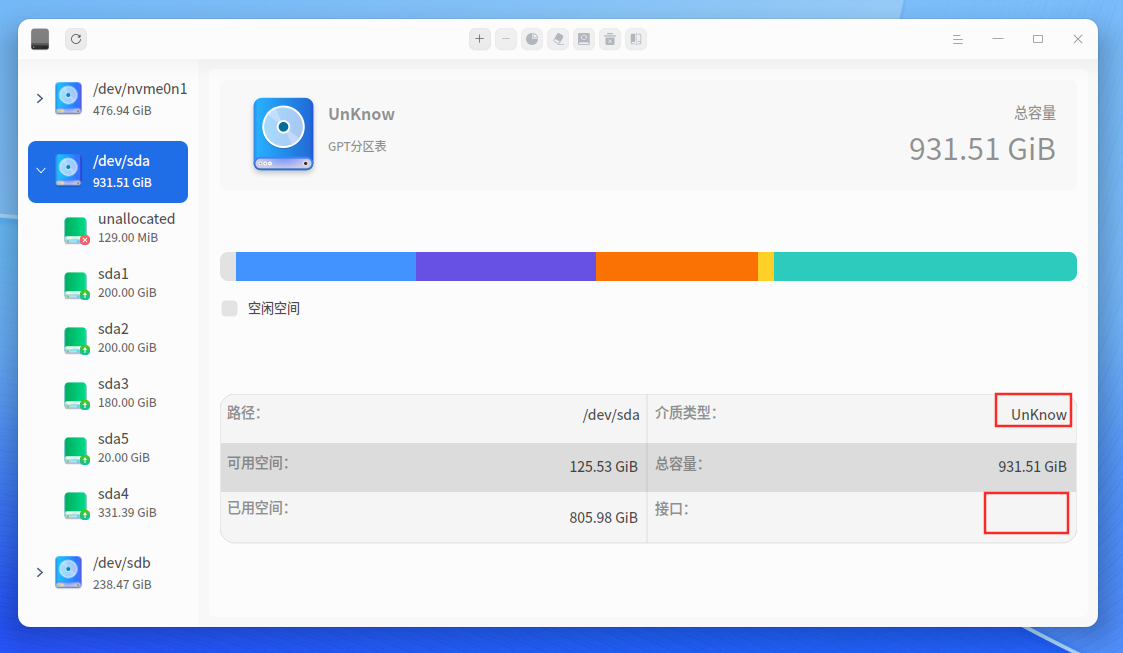This screenshot has width=1123, height=653.
Task: Click the yellow segment of the partition bar
Action: (766, 266)
